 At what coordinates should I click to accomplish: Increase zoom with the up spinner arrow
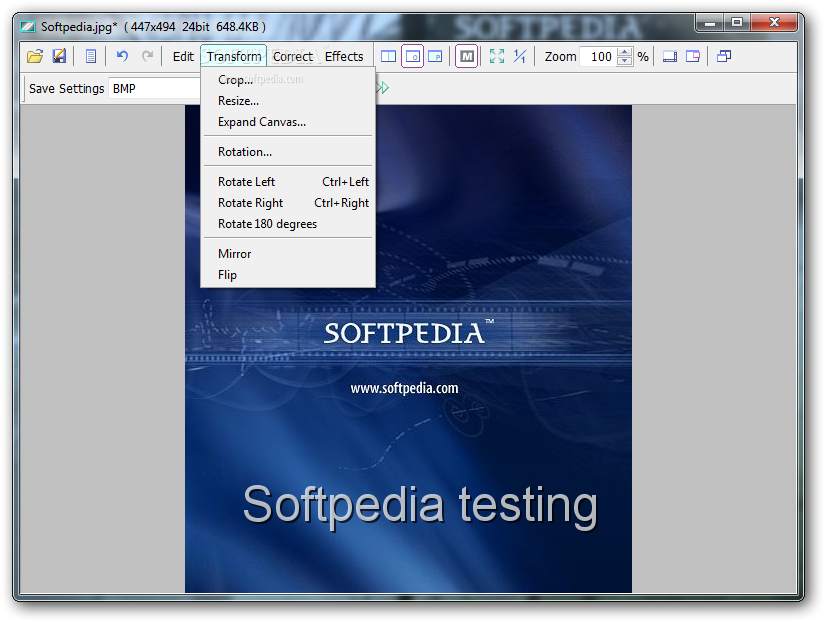(x=625, y=52)
